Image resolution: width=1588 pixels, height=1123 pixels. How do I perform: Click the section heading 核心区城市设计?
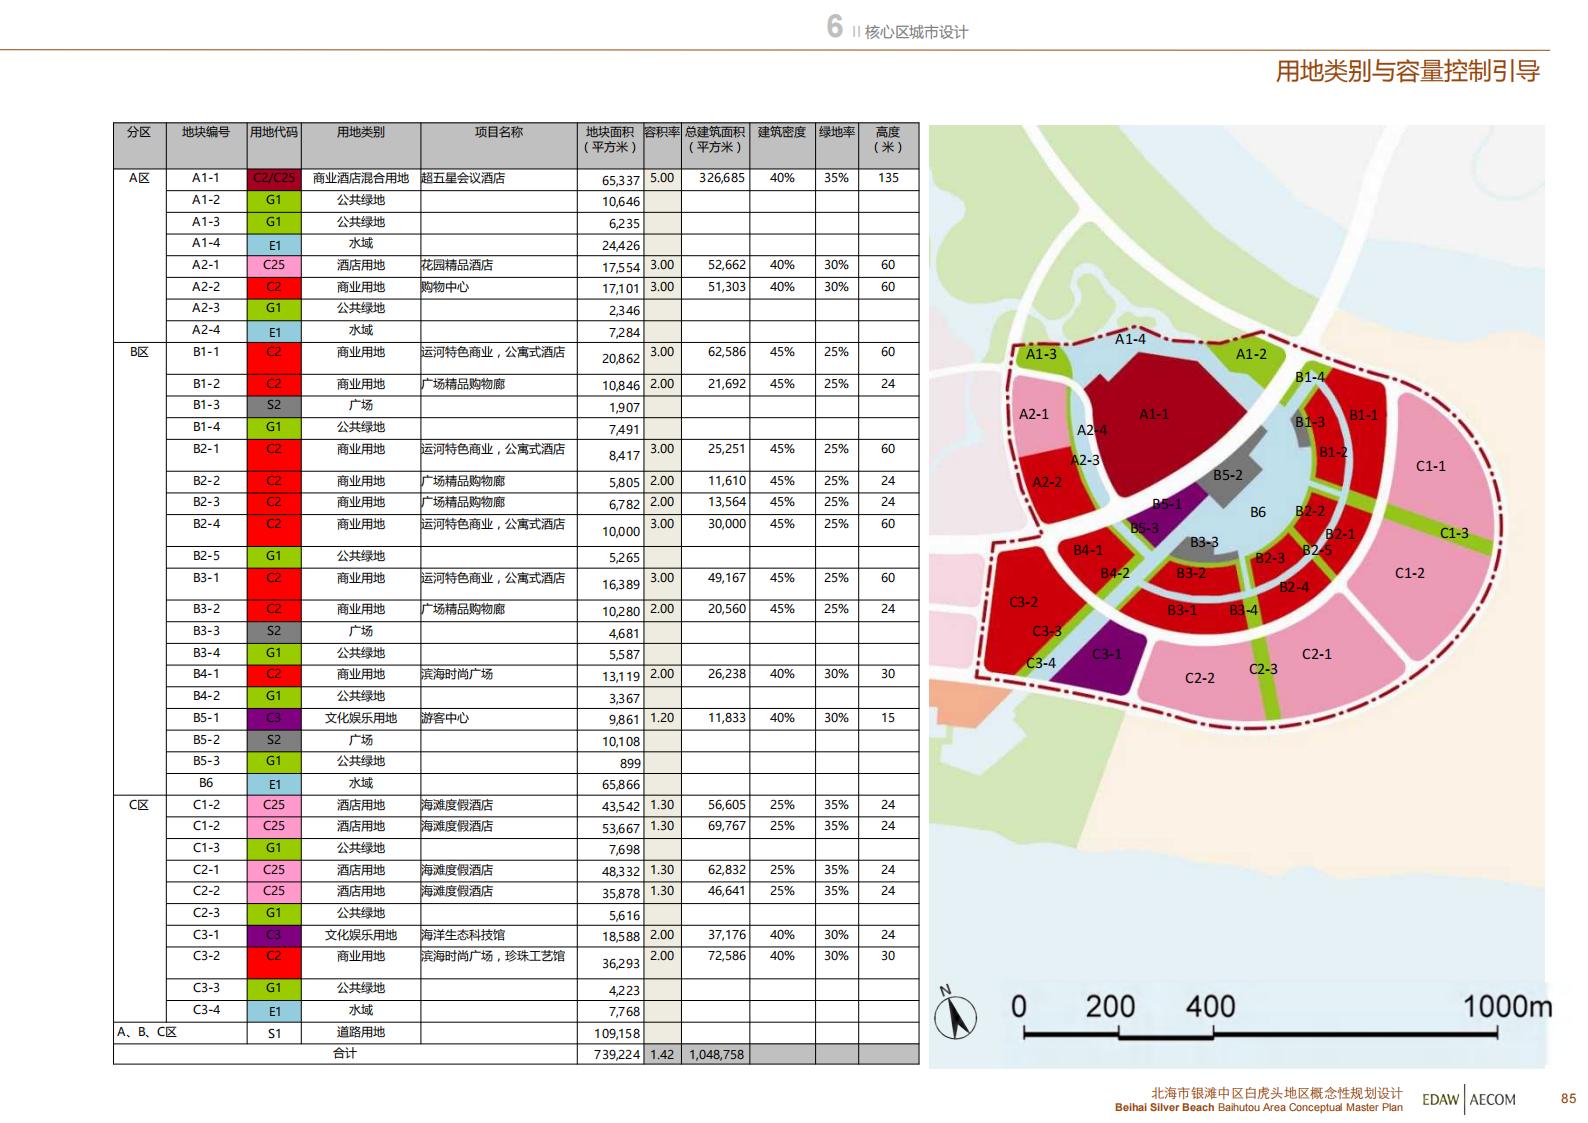pos(916,32)
